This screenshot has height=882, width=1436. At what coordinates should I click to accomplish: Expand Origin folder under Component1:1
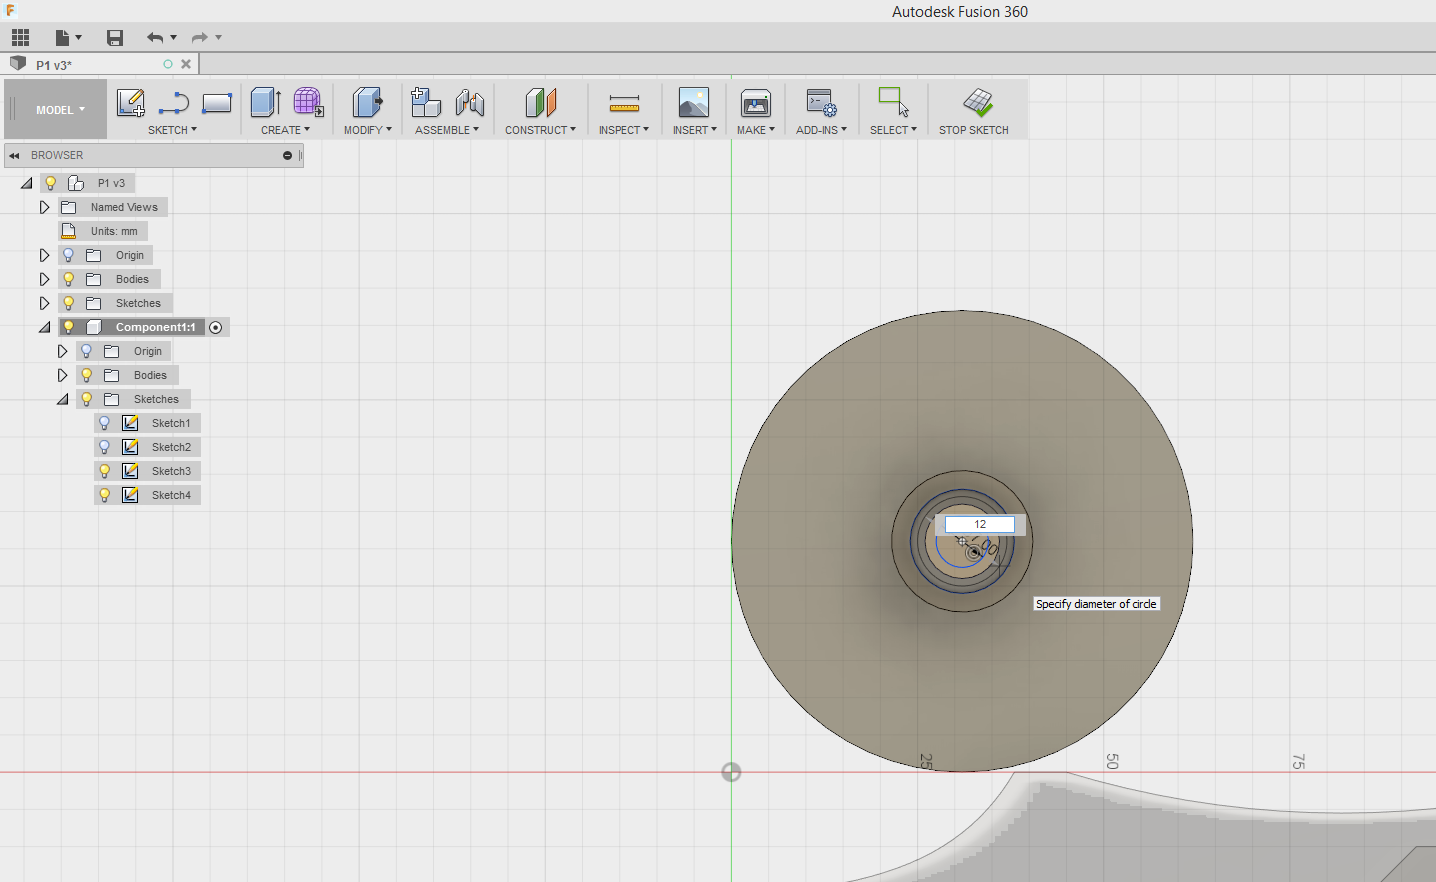tap(62, 351)
